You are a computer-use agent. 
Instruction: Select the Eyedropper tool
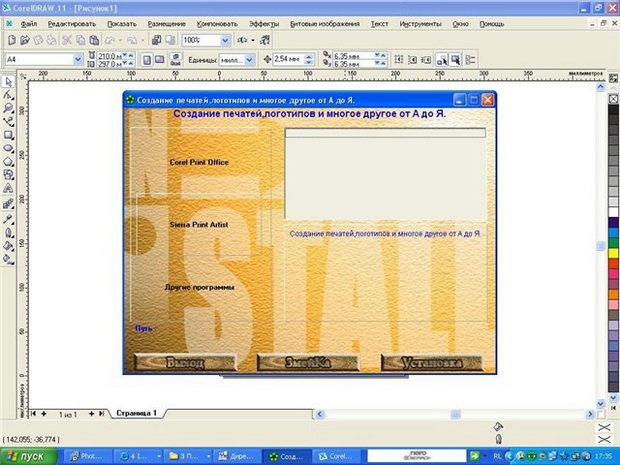8,217
